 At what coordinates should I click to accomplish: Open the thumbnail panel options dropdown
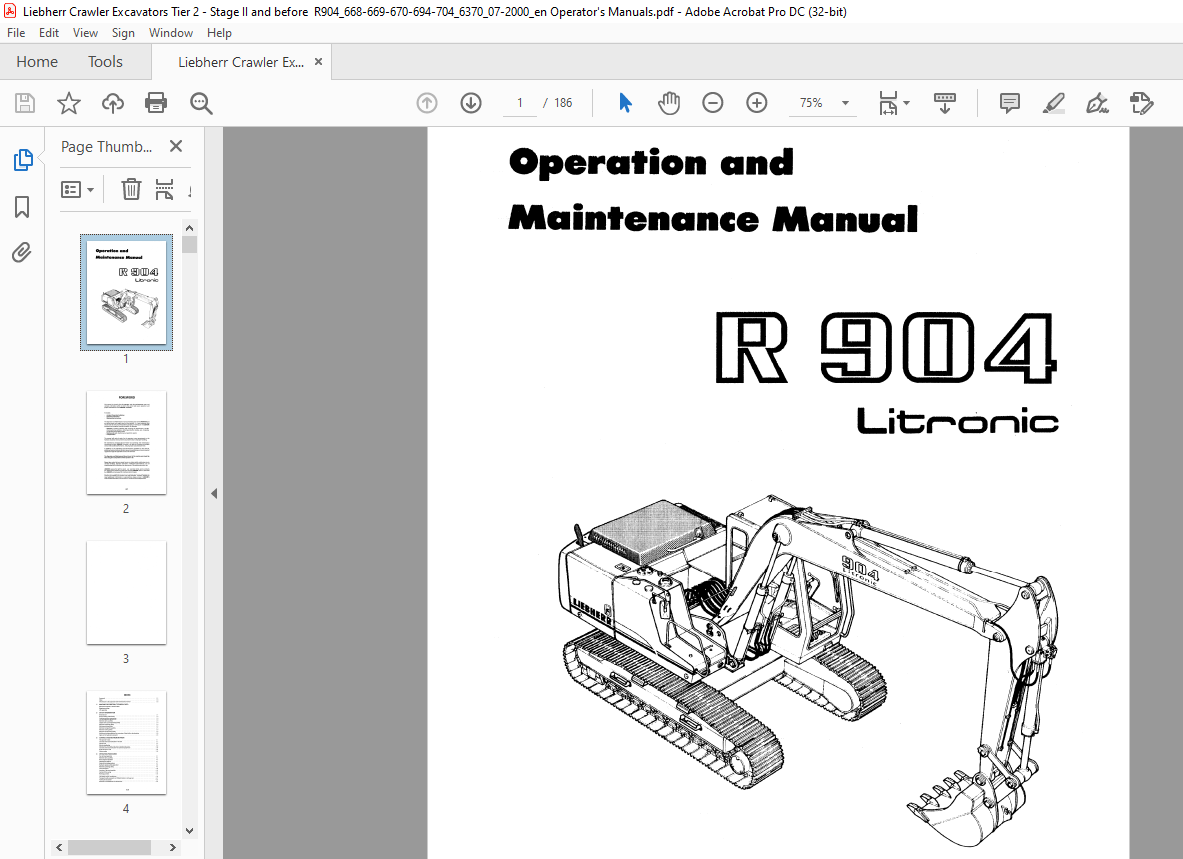tap(77, 189)
